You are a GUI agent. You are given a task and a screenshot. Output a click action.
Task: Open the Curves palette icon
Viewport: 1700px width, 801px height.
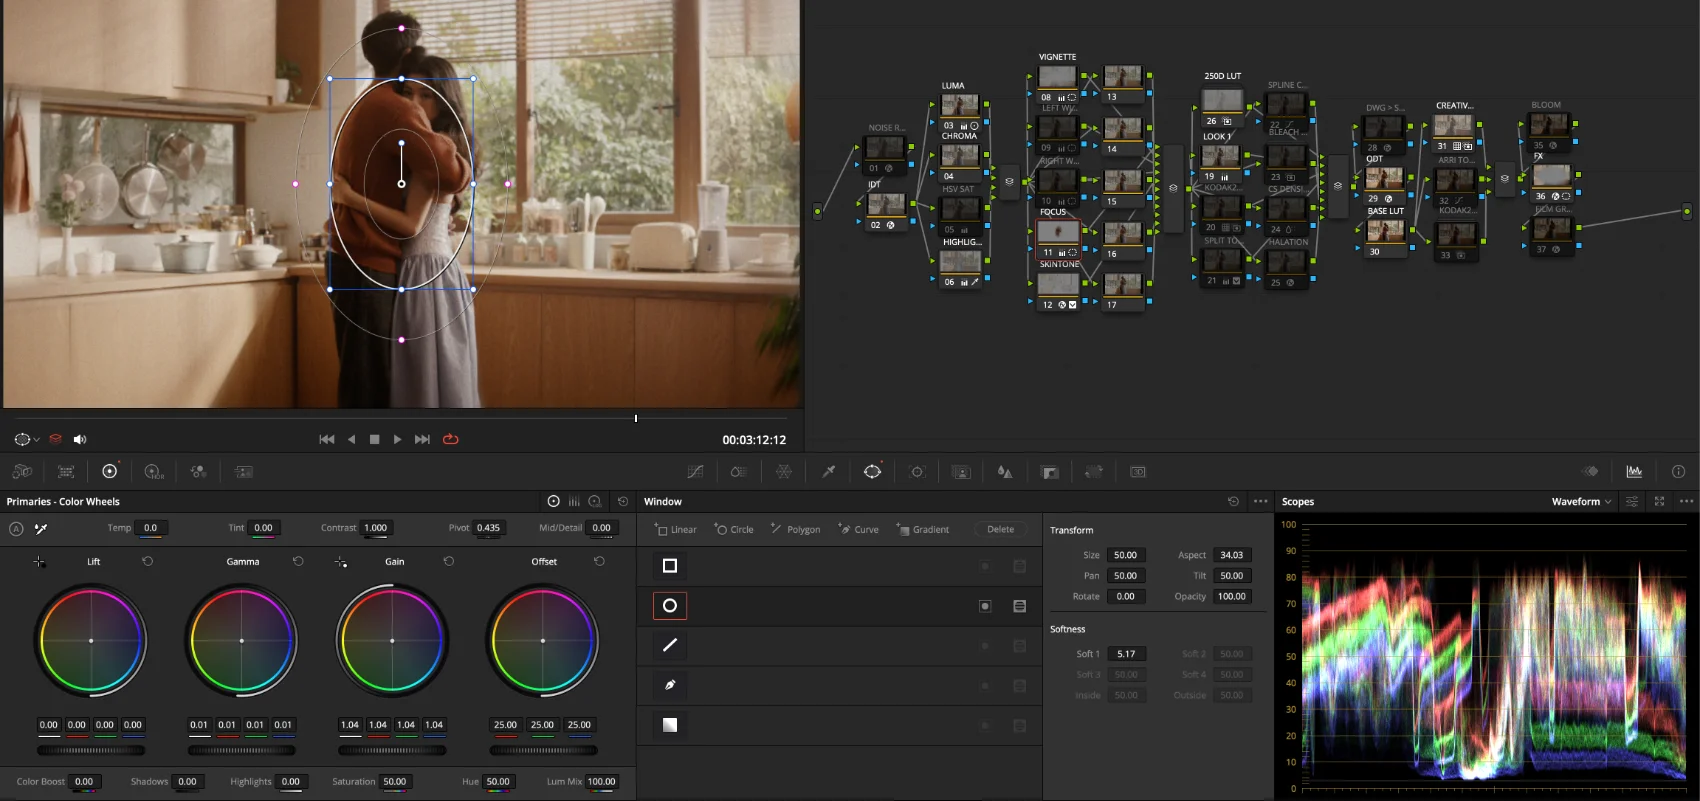click(x=695, y=472)
